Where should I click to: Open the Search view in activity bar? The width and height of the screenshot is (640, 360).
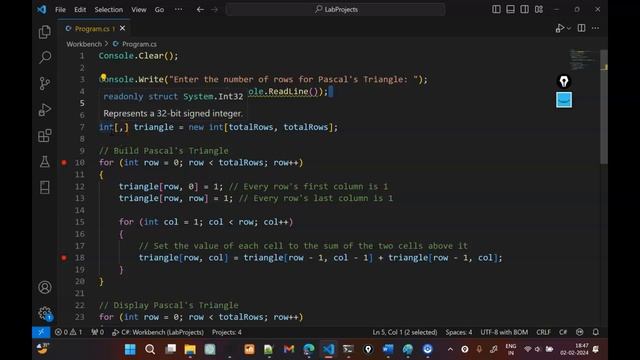coord(45,57)
